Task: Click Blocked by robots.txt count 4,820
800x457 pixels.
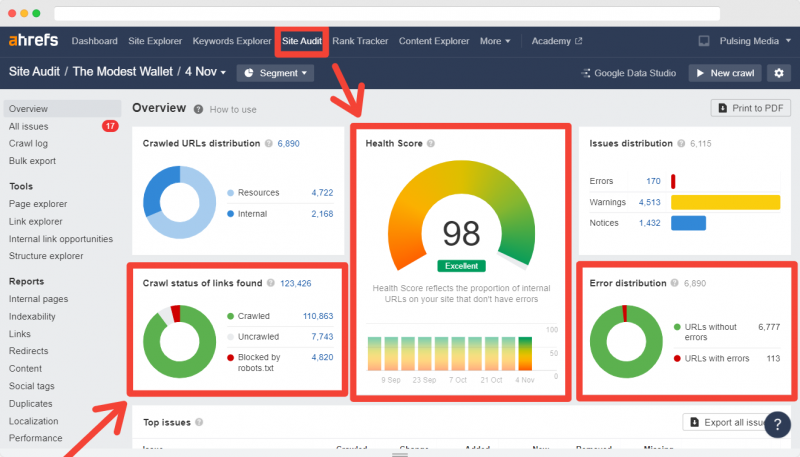Action: (x=322, y=357)
